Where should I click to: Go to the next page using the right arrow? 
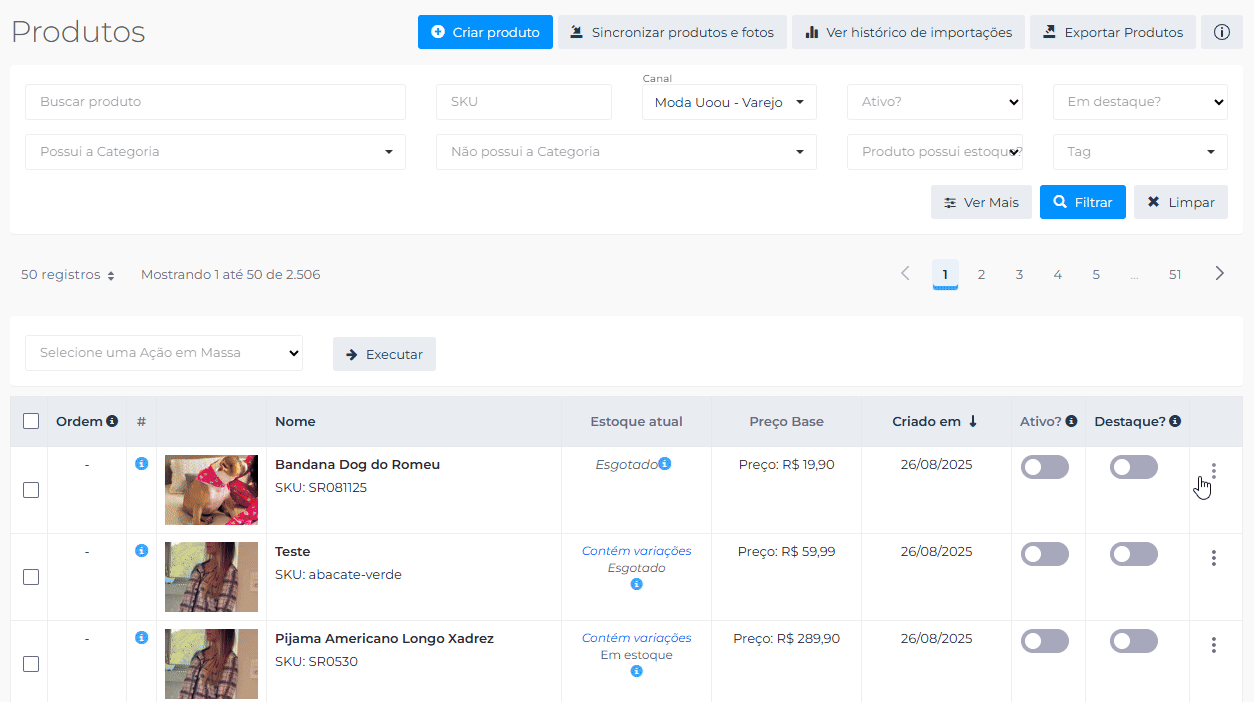pos(1219,274)
